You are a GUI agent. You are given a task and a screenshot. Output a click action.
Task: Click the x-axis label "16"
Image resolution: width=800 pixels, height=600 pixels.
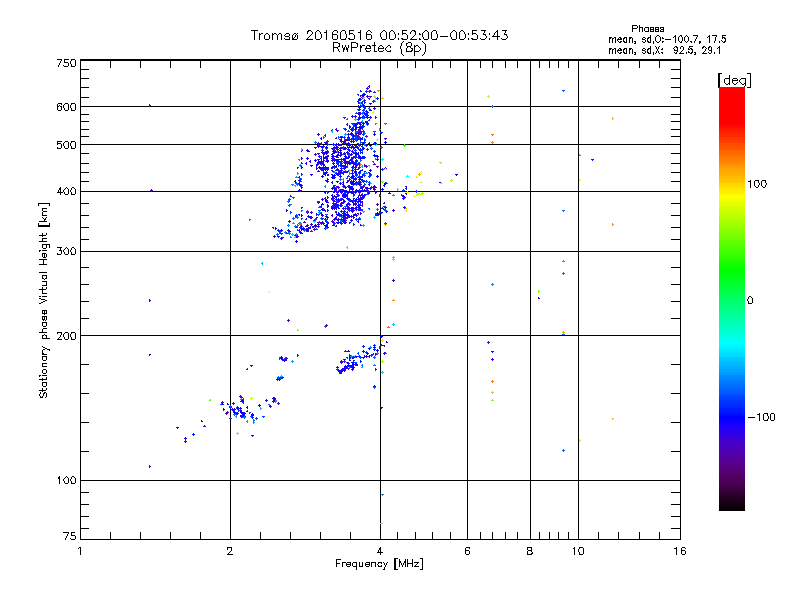[680, 551]
